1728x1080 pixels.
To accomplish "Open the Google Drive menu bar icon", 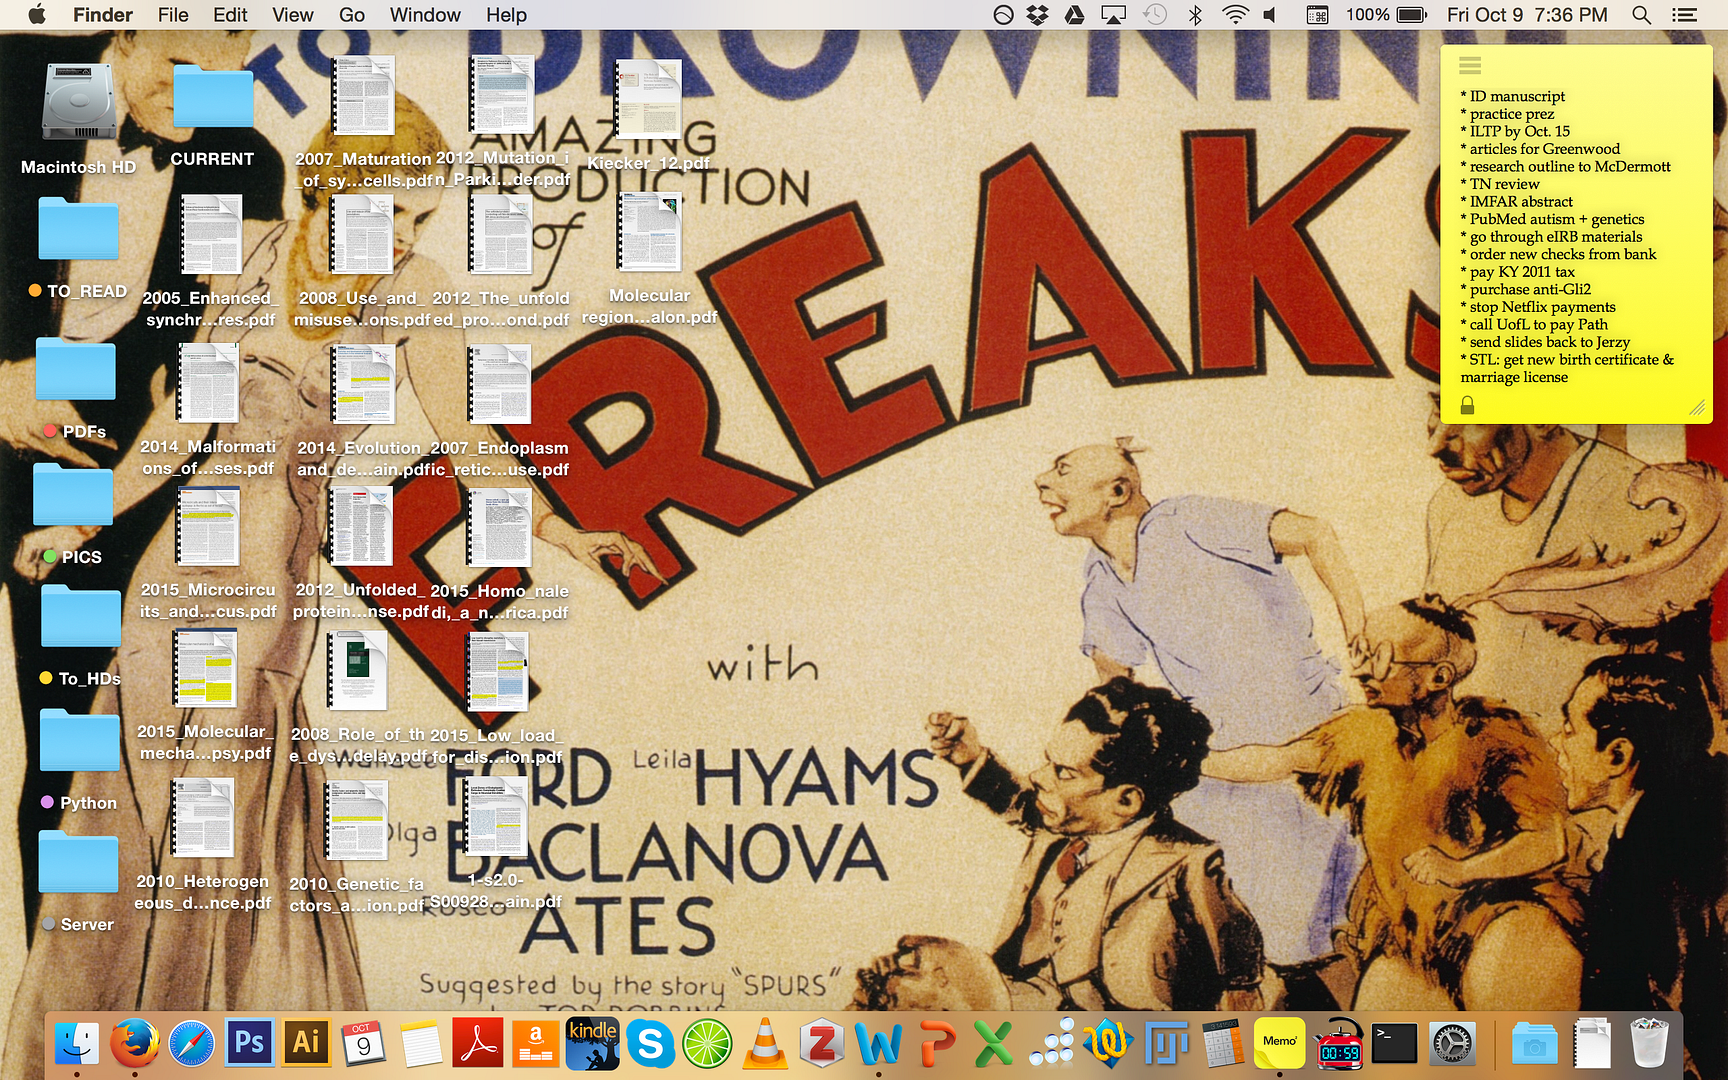I will (x=1075, y=15).
